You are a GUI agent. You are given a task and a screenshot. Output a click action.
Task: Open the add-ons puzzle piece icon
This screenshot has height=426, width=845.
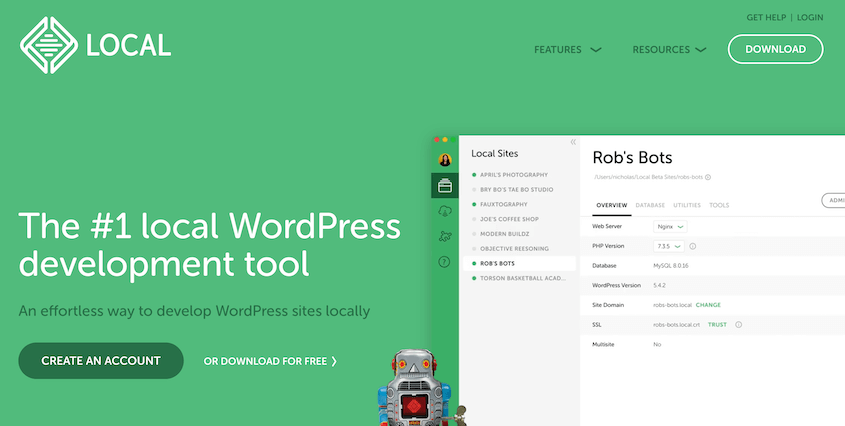coord(445,236)
